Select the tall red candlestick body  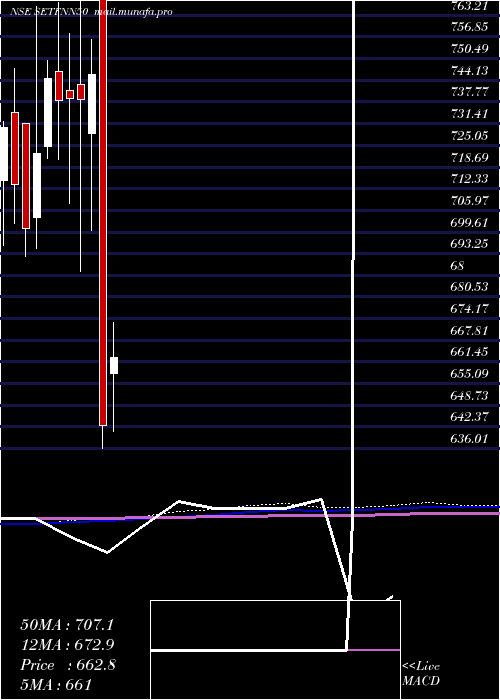103,212
